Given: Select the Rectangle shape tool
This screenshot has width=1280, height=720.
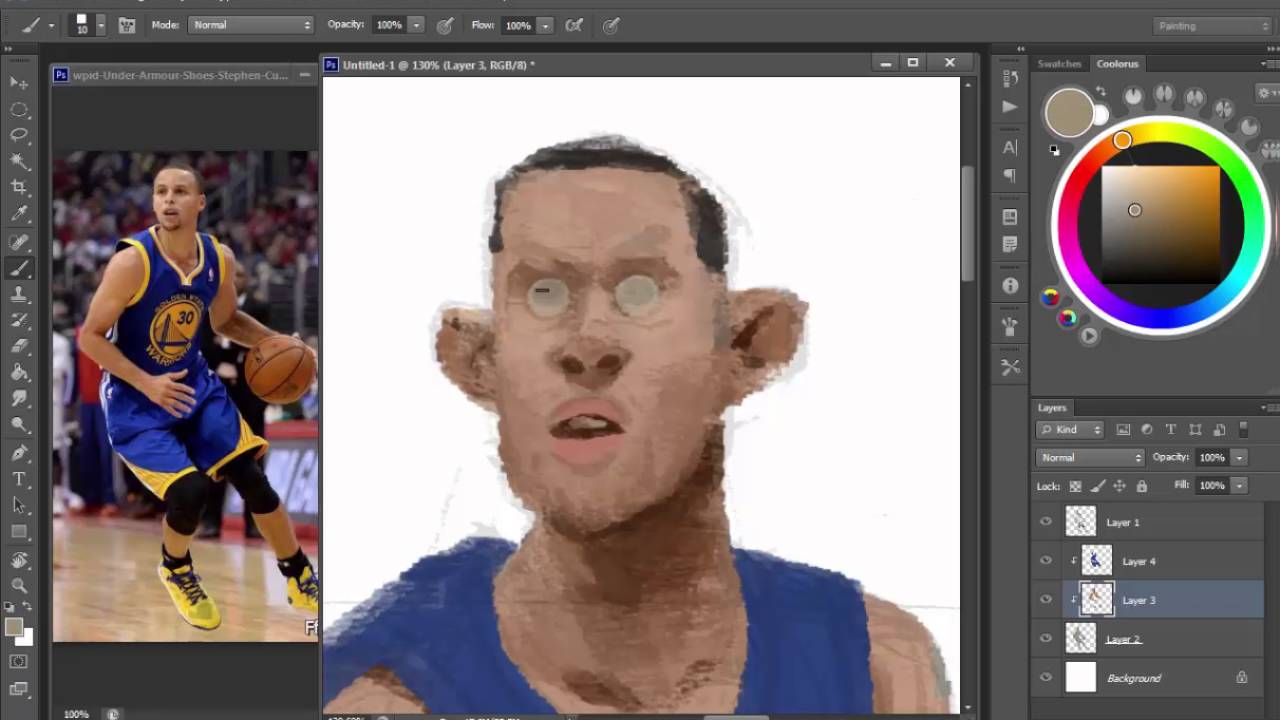Looking at the screenshot, I should [x=19, y=531].
